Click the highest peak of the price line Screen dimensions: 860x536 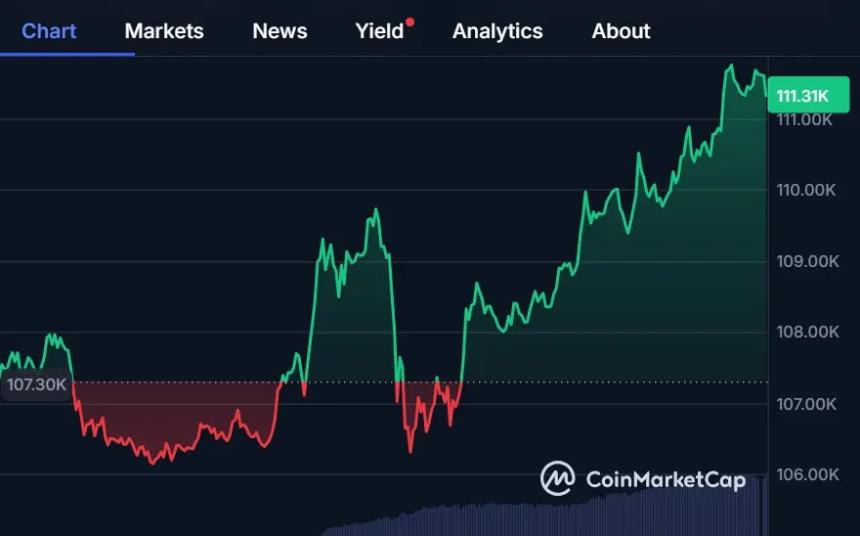[731, 66]
